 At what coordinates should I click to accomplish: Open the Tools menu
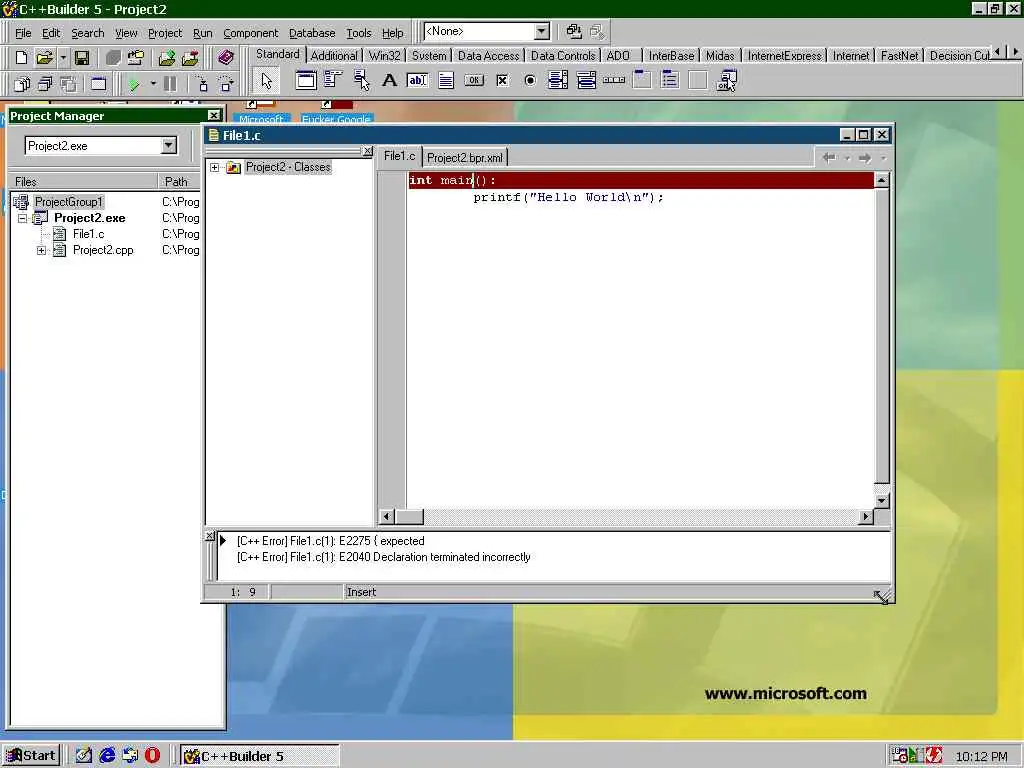359,33
